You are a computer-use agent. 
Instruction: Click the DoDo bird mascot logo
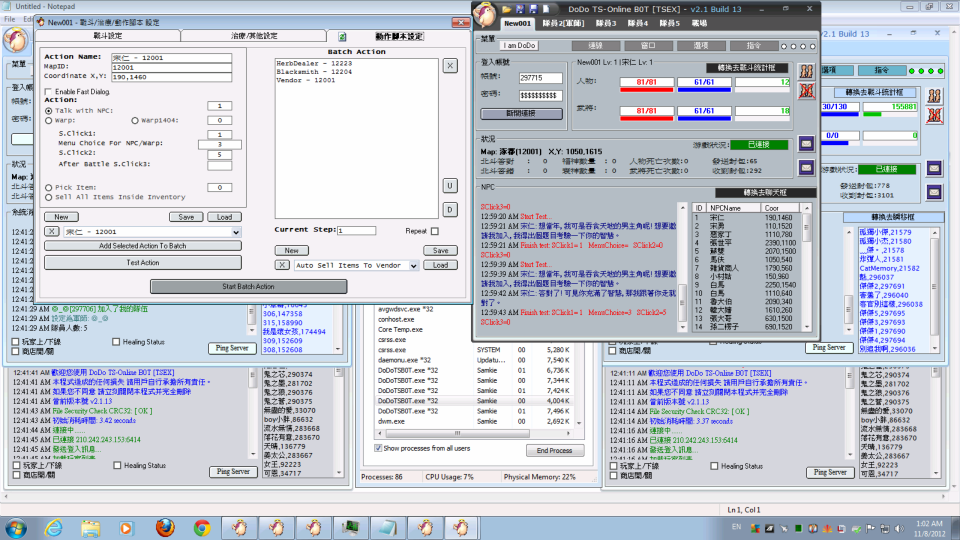(x=485, y=14)
